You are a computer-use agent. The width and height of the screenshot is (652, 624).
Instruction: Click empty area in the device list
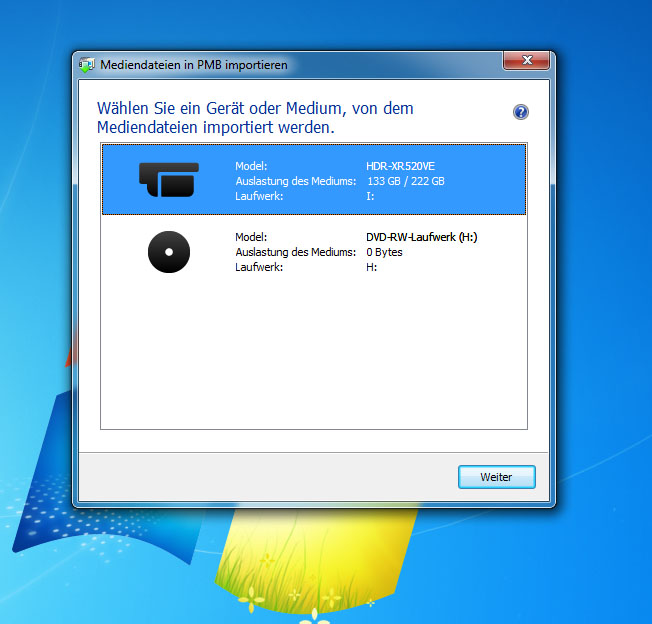click(314, 360)
